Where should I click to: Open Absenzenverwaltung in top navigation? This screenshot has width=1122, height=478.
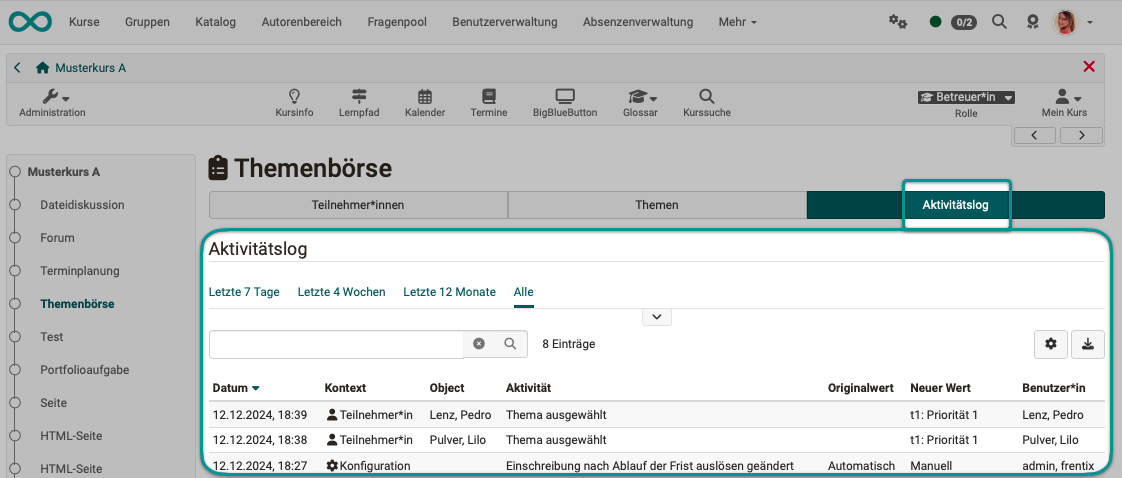coord(638,22)
